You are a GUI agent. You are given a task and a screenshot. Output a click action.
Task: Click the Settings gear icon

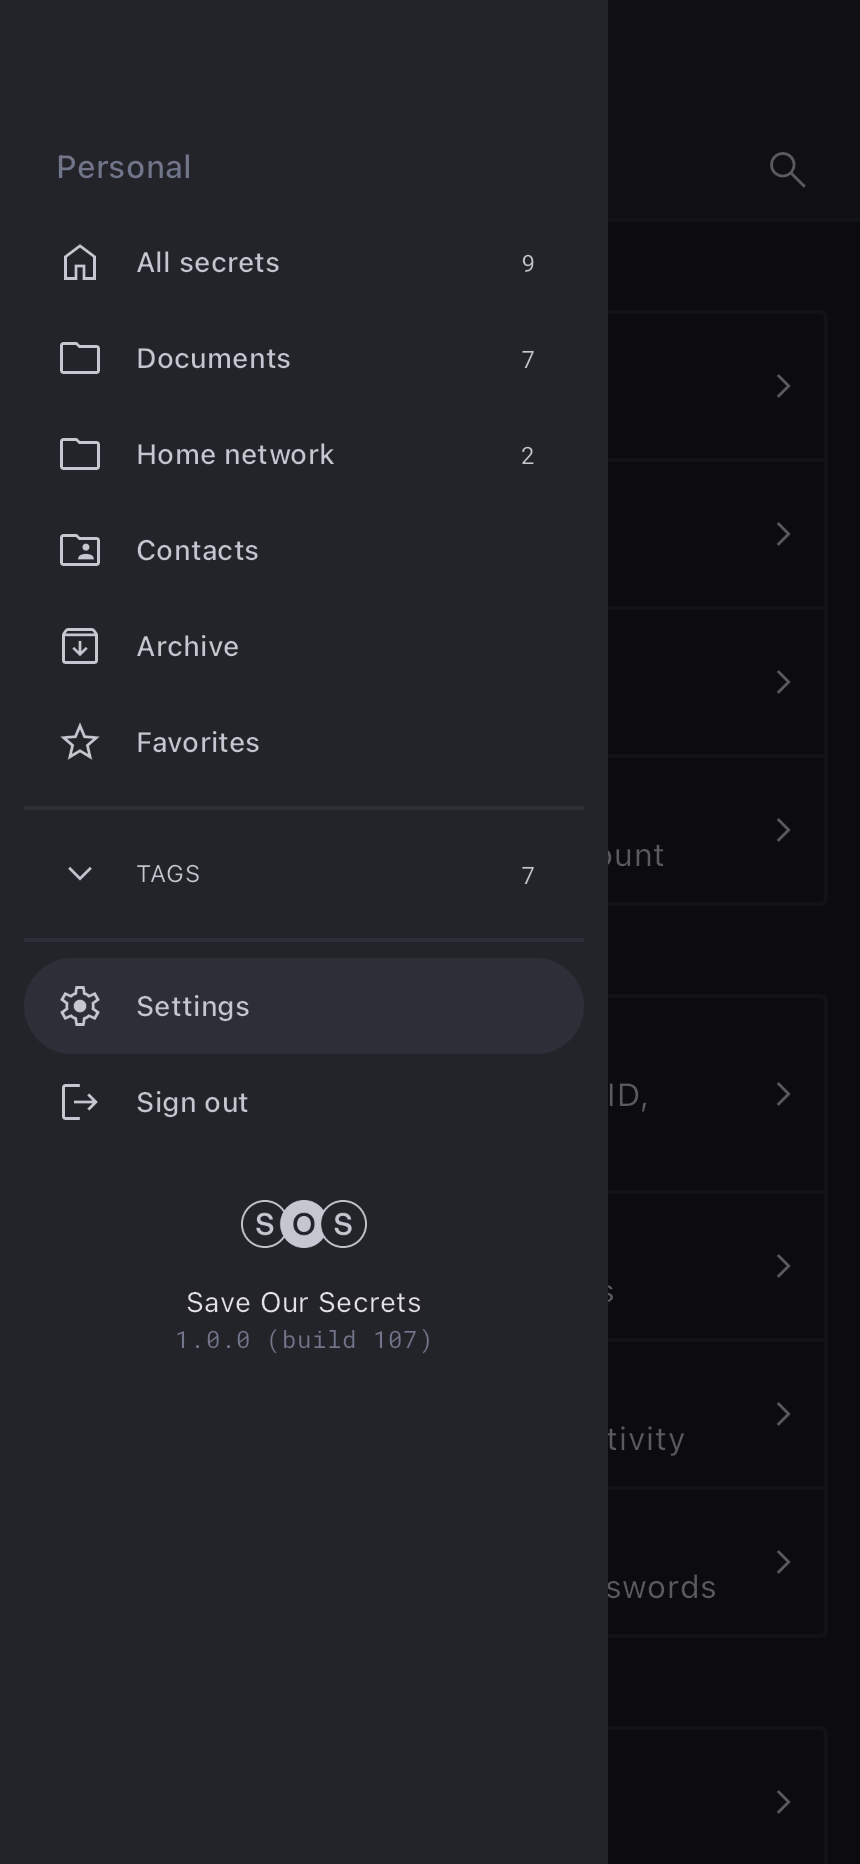pyautogui.click(x=80, y=1006)
